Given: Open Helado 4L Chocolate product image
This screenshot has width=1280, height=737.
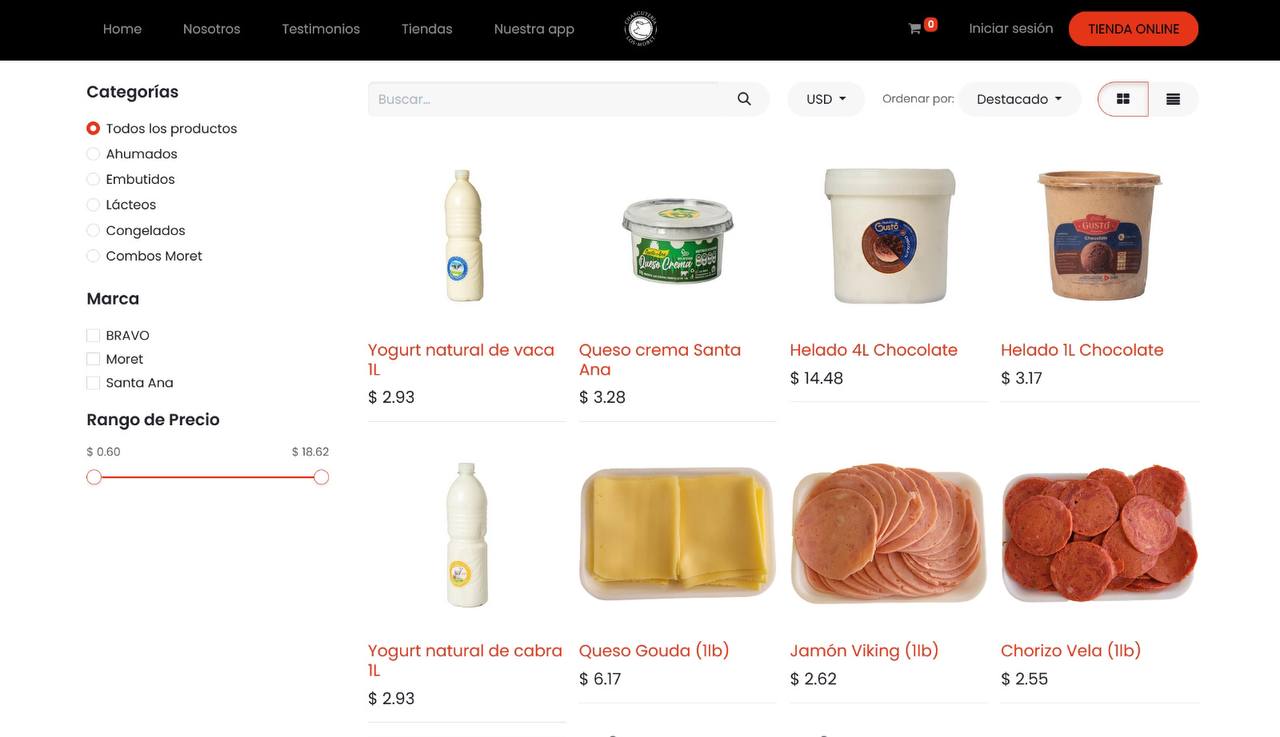Looking at the screenshot, I should coord(889,235).
